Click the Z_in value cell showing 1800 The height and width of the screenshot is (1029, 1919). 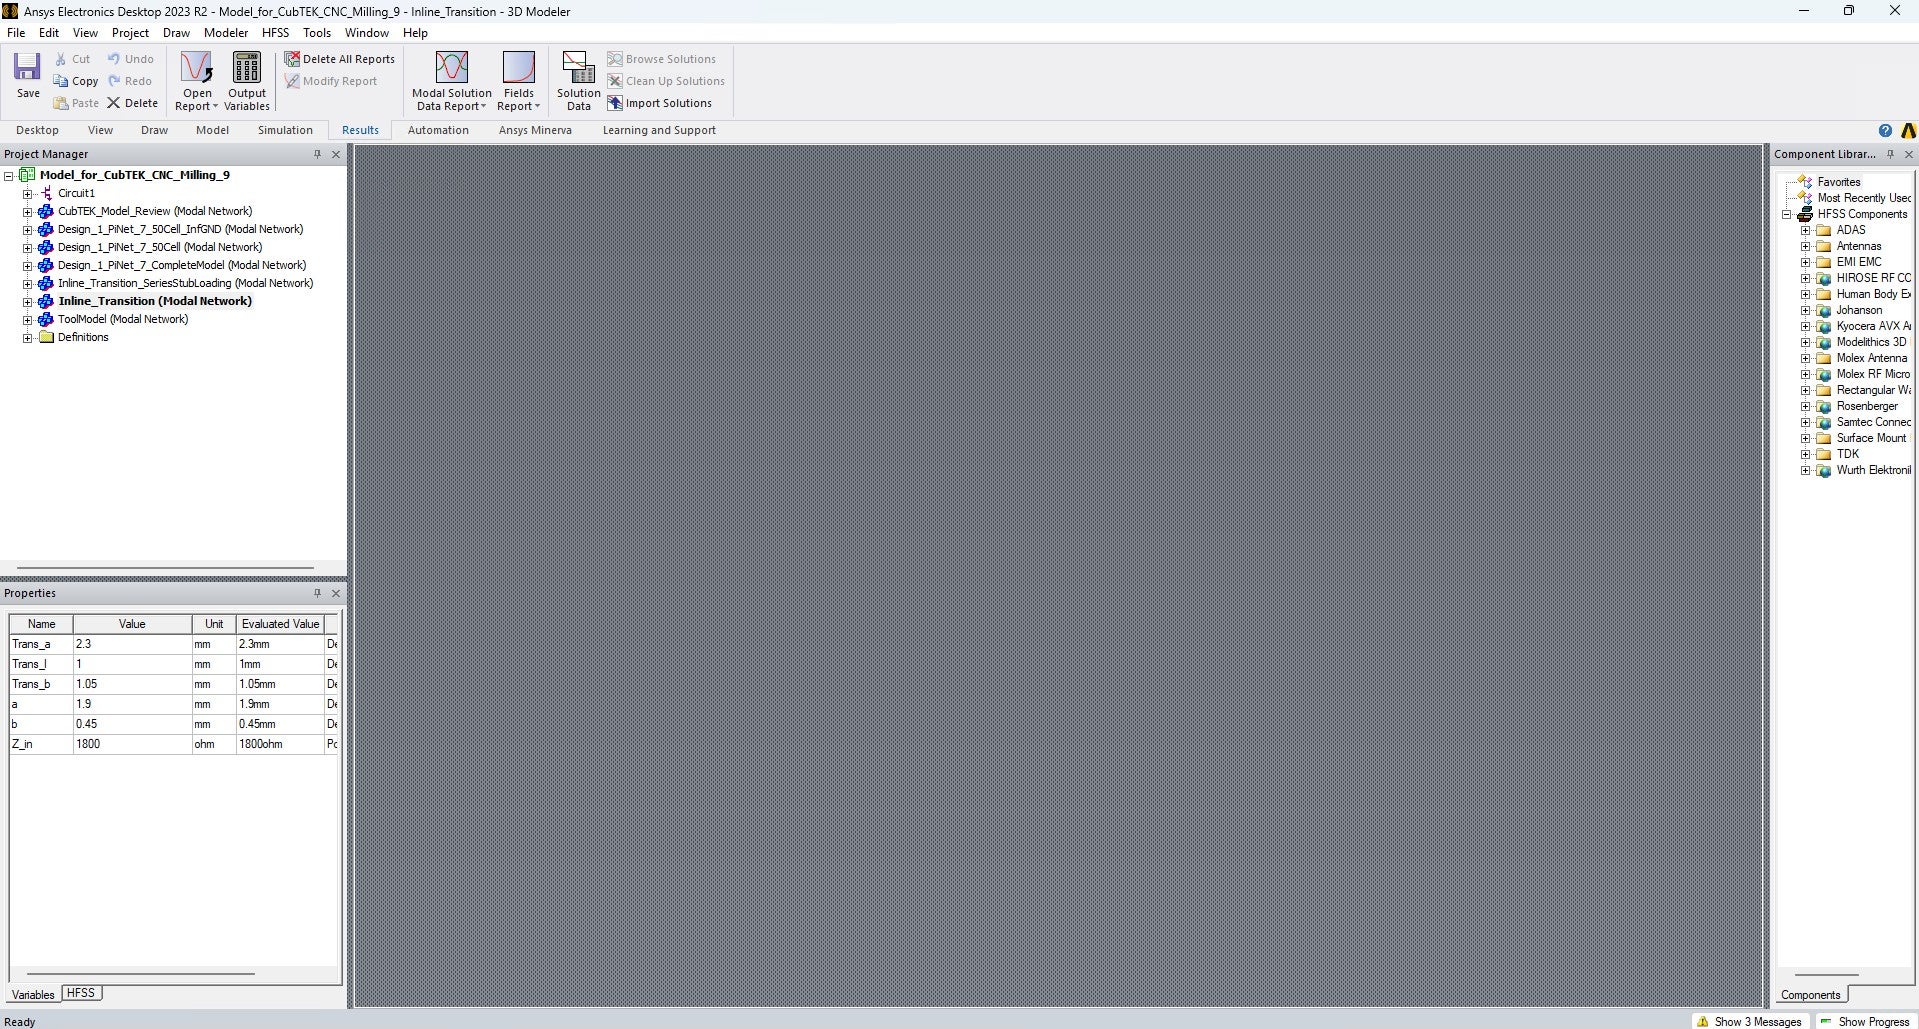pos(132,744)
